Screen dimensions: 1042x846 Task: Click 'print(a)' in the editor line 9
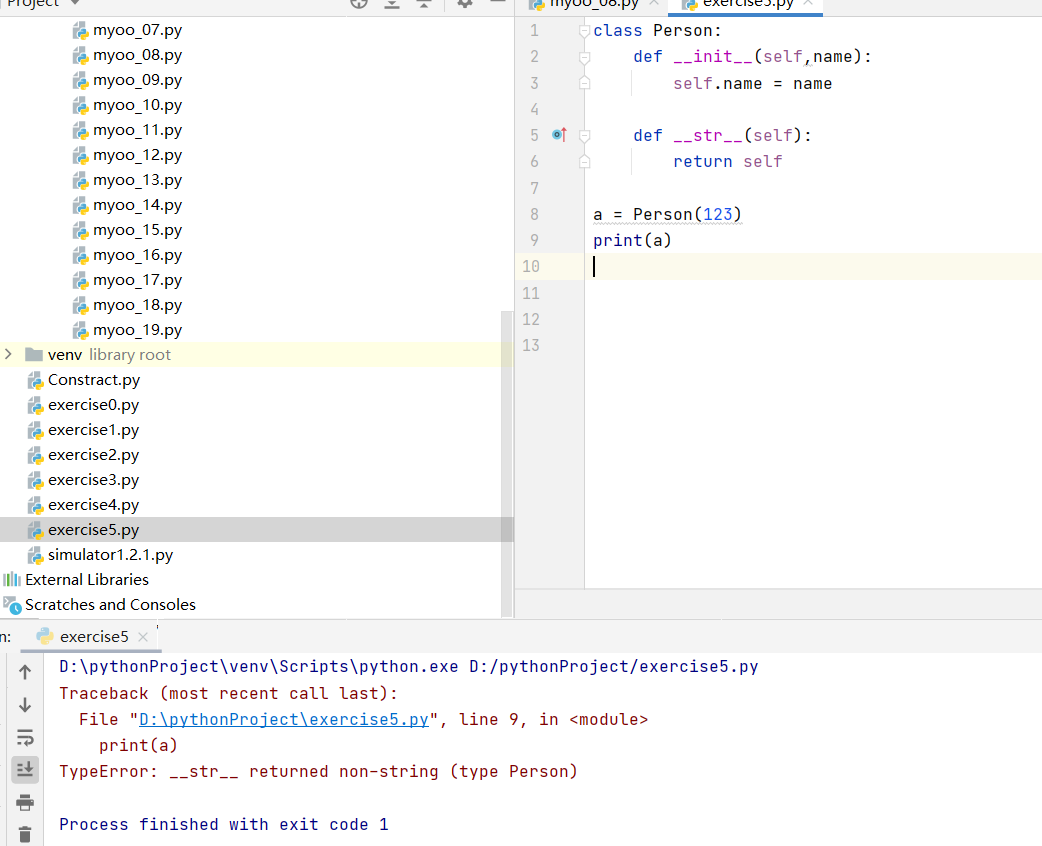(633, 241)
